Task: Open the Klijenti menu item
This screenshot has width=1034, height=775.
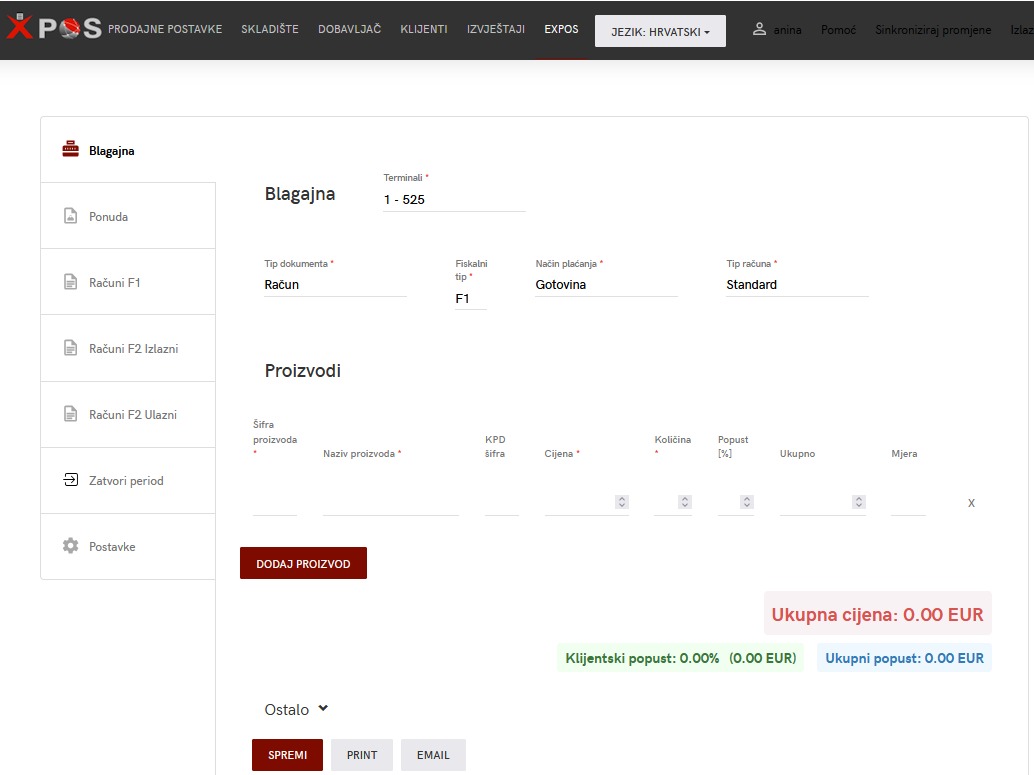Action: click(423, 29)
